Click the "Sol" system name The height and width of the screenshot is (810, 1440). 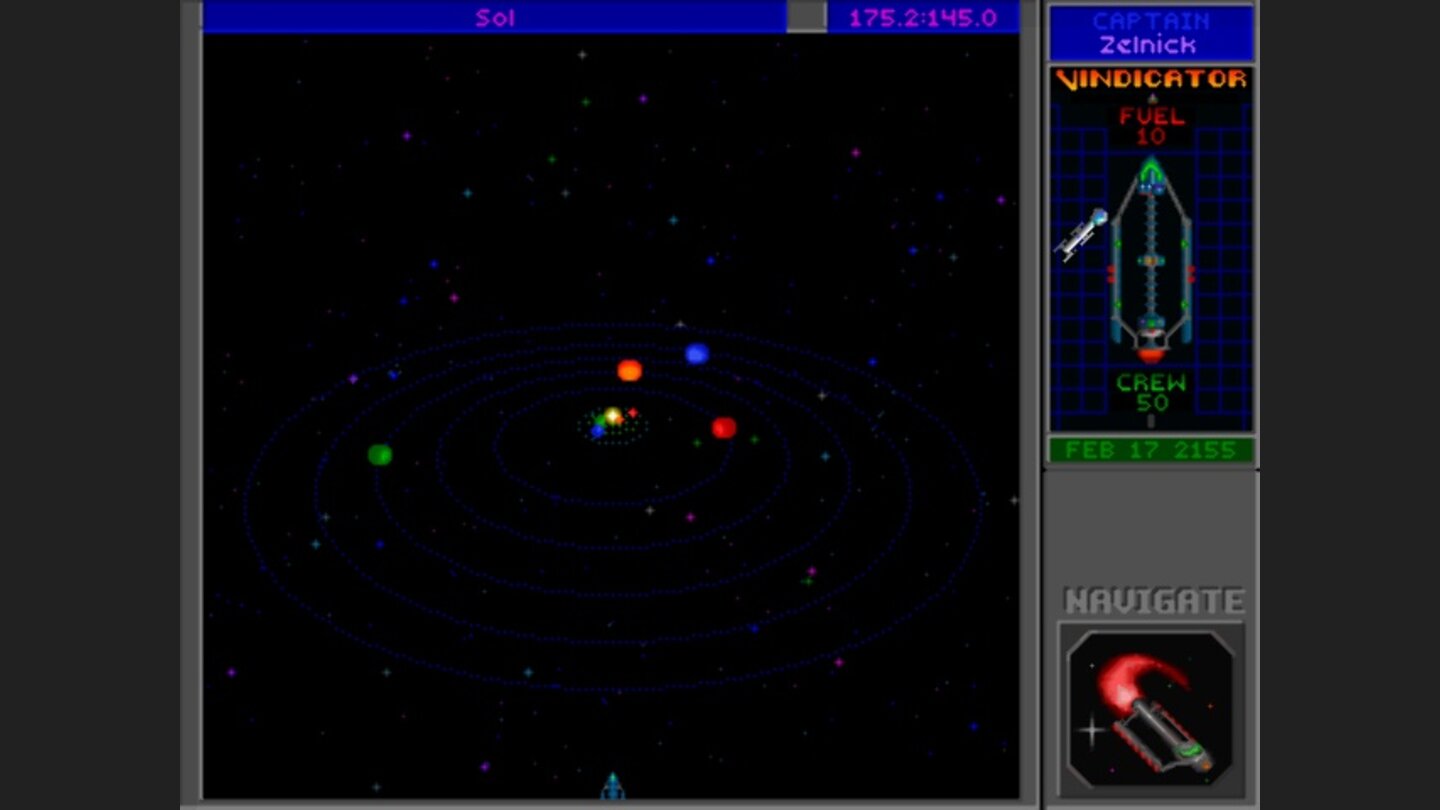[495, 17]
